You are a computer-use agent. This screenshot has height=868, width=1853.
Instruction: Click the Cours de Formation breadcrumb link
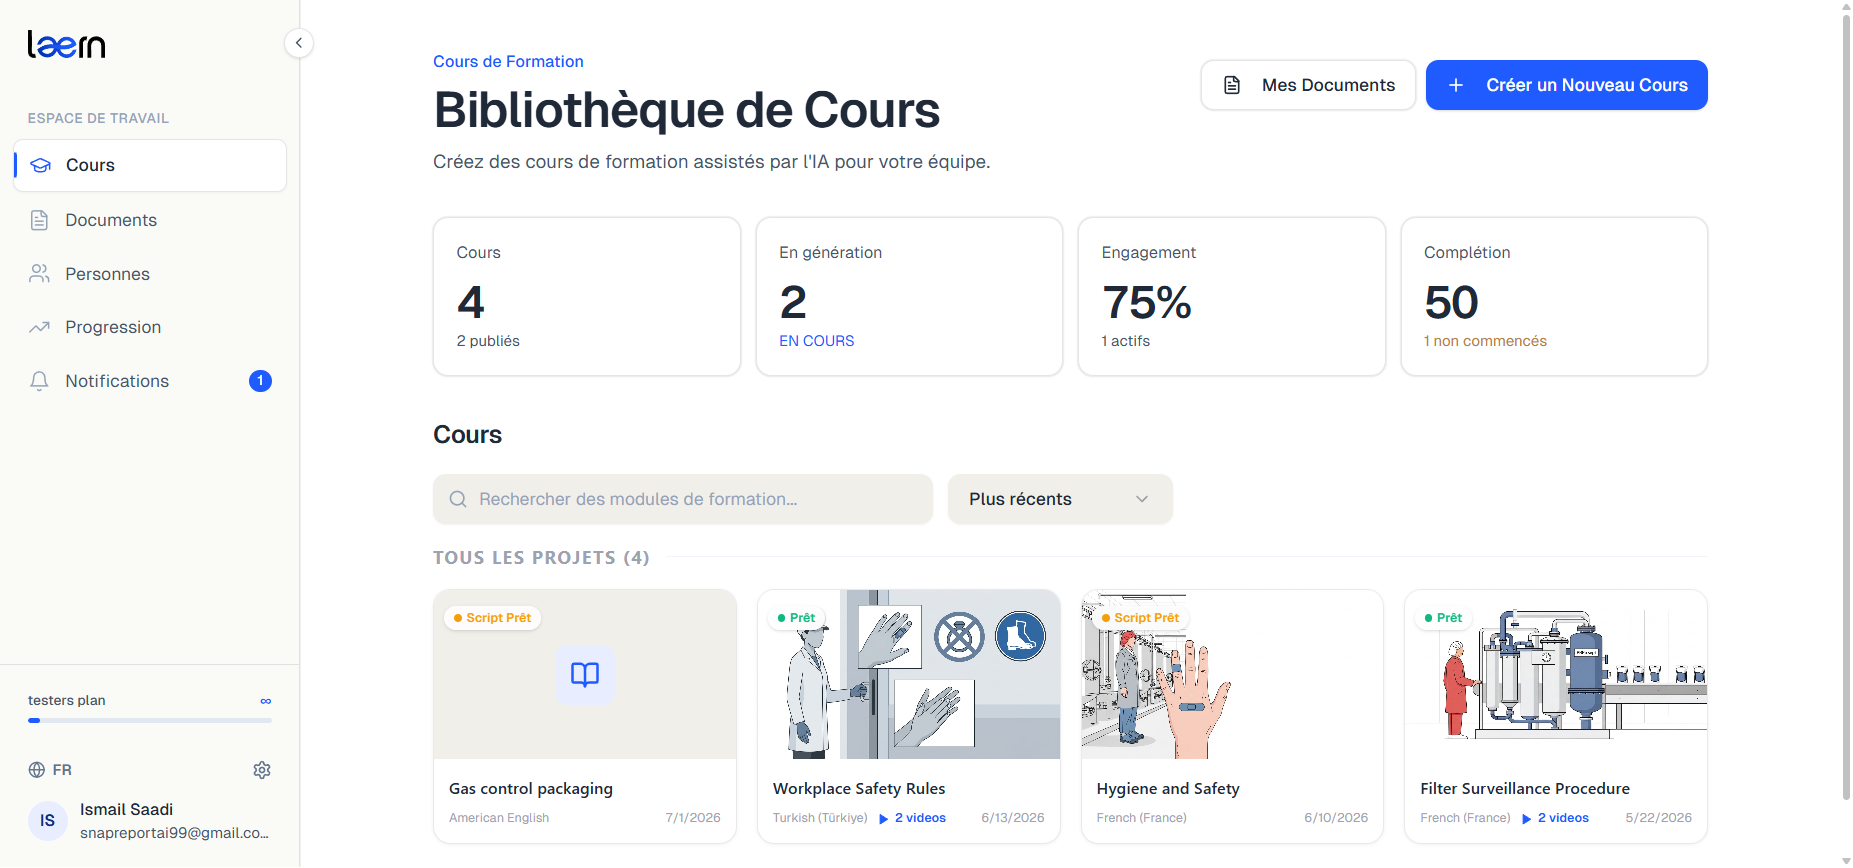[x=508, y=61]
